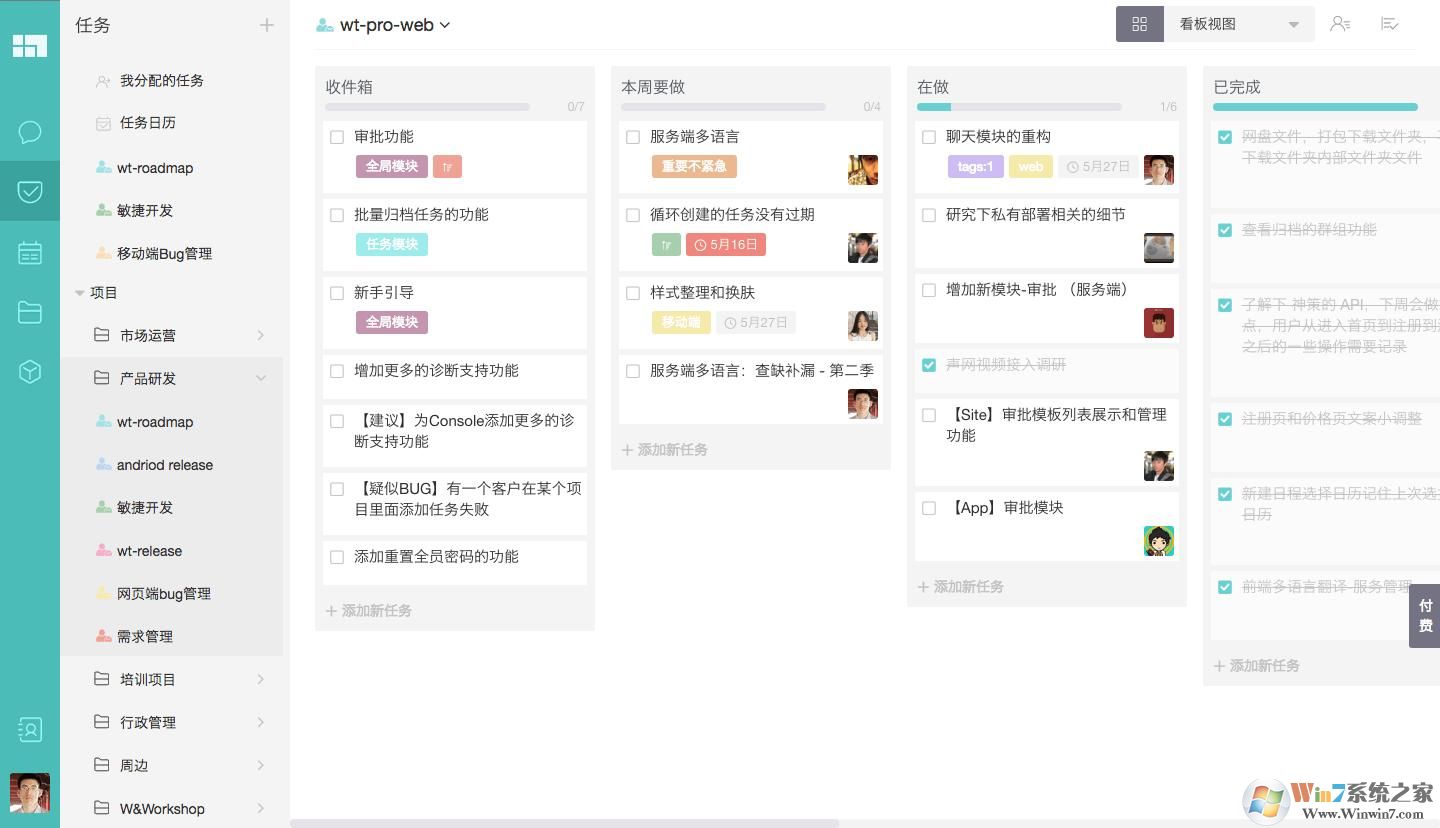Screen dimensions: 1440x828
Task: Click the task filter icon in top right corner
Action: click(1390, 23)
